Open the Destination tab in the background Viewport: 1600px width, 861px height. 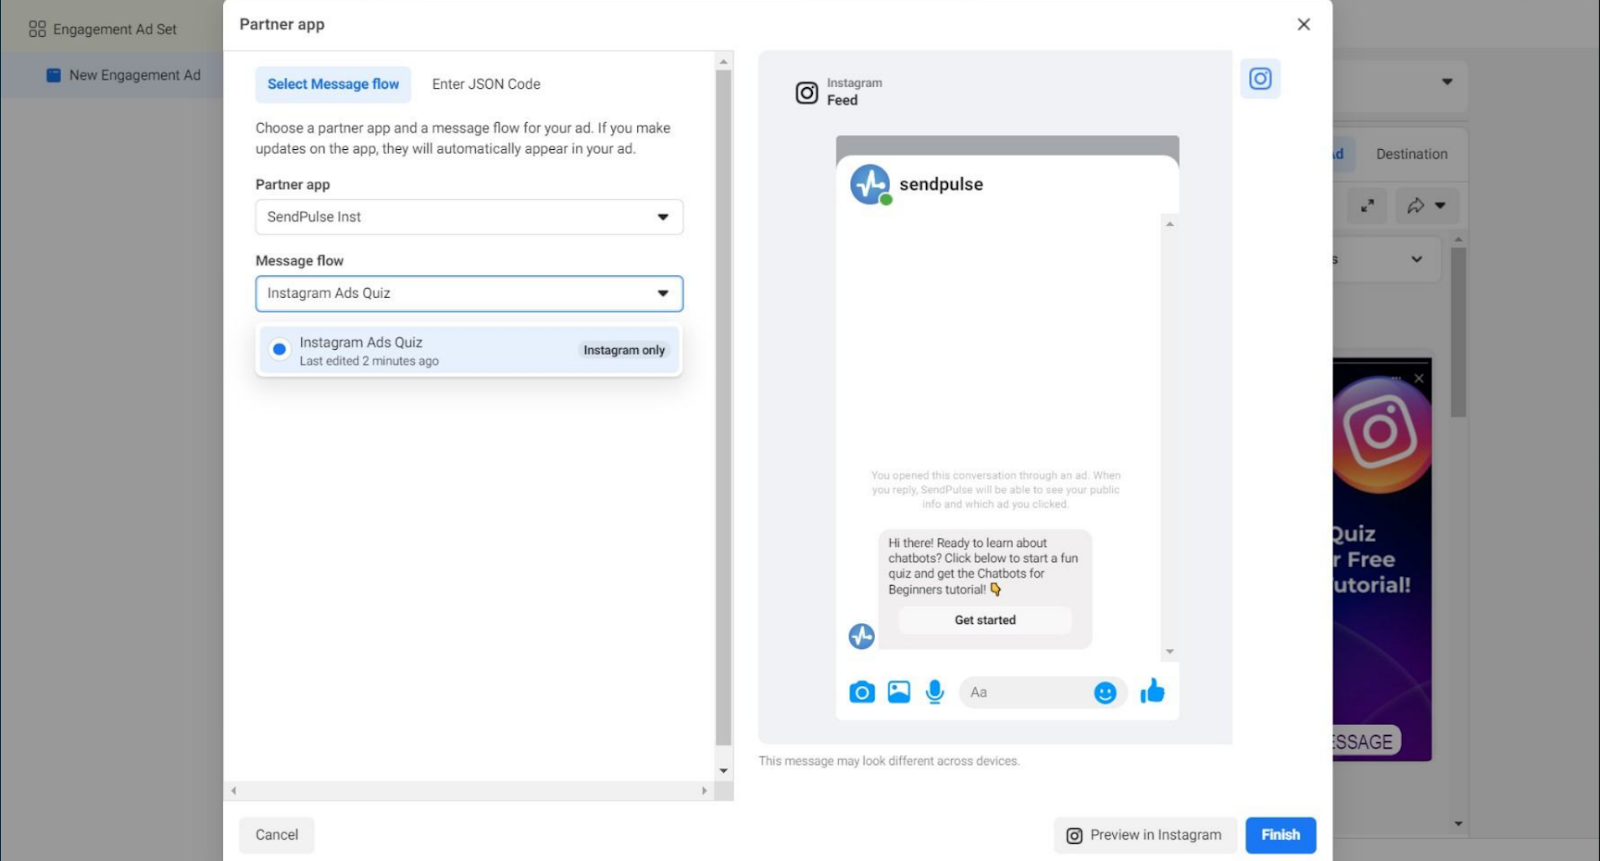[1411, 154]
